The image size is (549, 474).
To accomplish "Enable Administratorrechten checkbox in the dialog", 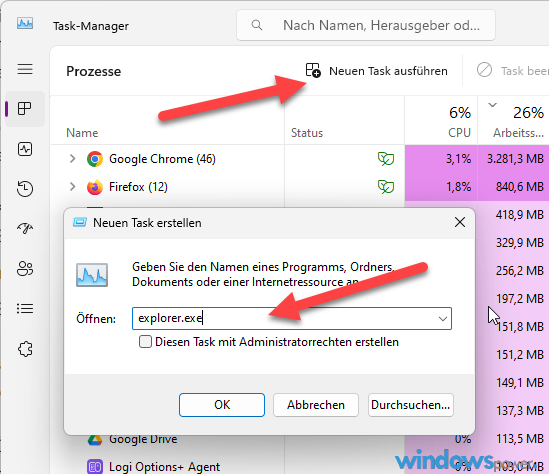I will 145,342.
